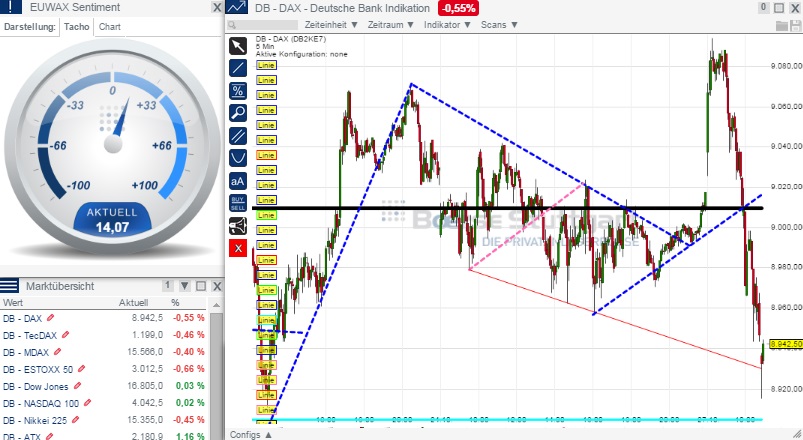The width and height of the screenshot is (803, 440).
Task: Open DB - TecDAX instrument link
Action: pos(30,335)
